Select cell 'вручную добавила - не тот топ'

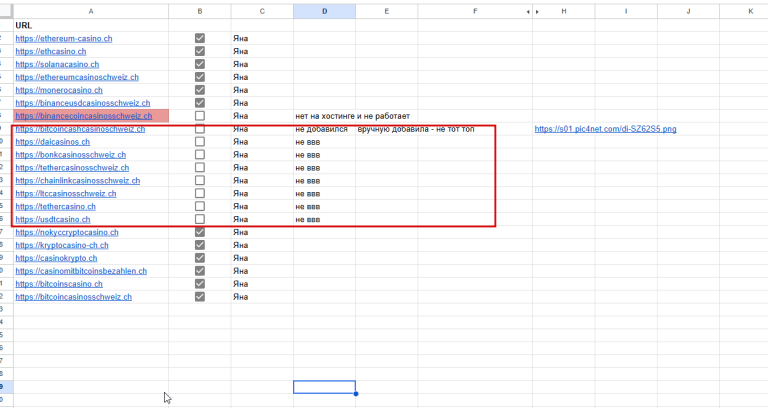(416, 129)
